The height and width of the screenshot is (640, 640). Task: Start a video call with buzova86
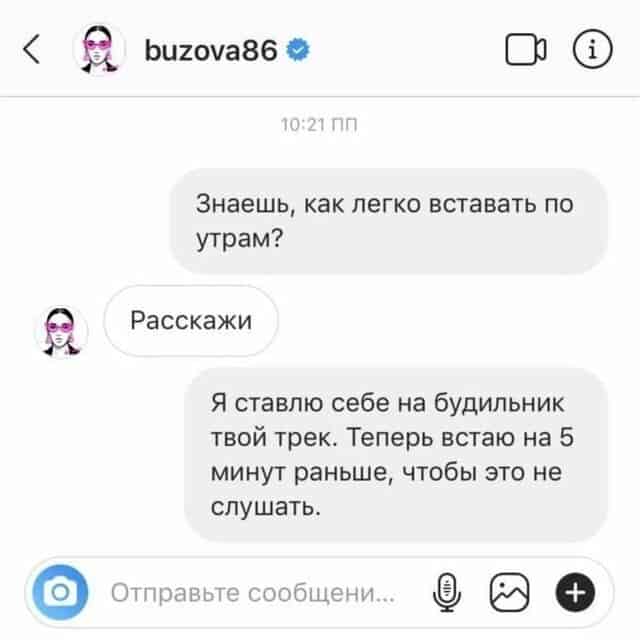[525, 49]
